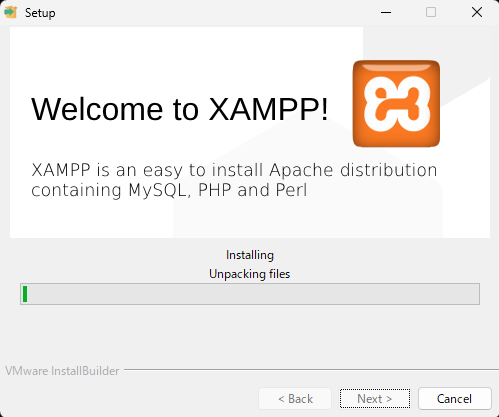Cancel the XAMPP installation
This screenshot has height=417, width=499.
pos(455,399)
